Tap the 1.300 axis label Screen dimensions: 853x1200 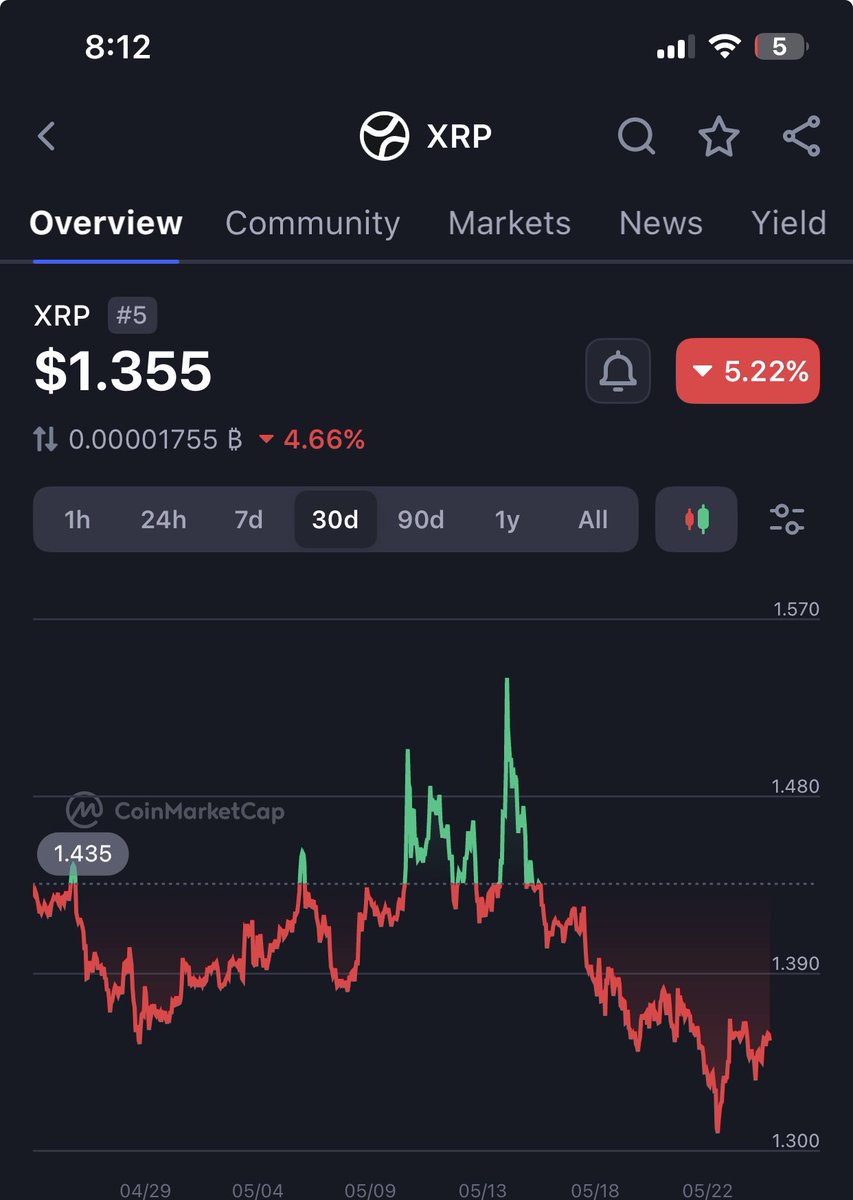[x=796, y=1141]
